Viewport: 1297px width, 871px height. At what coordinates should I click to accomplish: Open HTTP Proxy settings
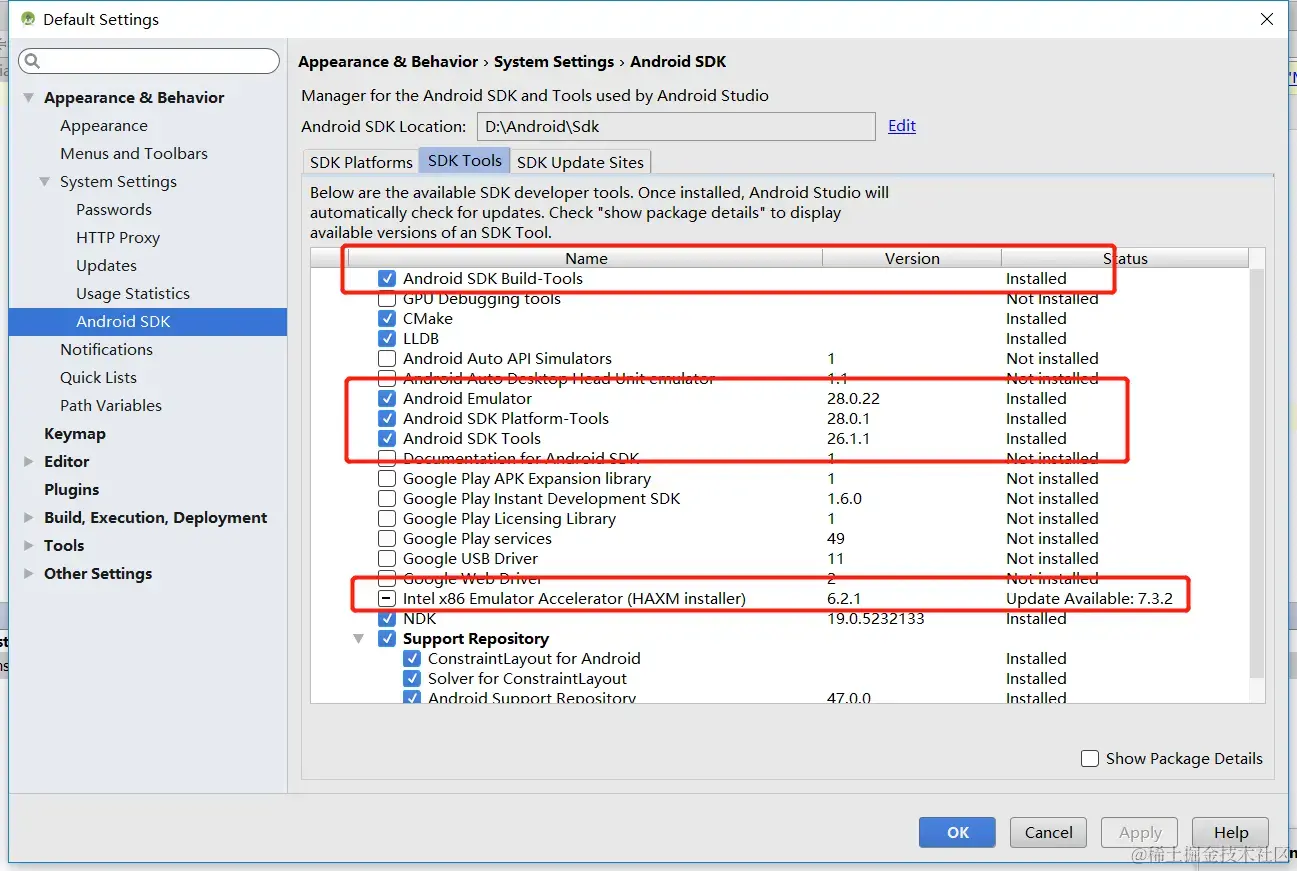(x=118, y=238)
